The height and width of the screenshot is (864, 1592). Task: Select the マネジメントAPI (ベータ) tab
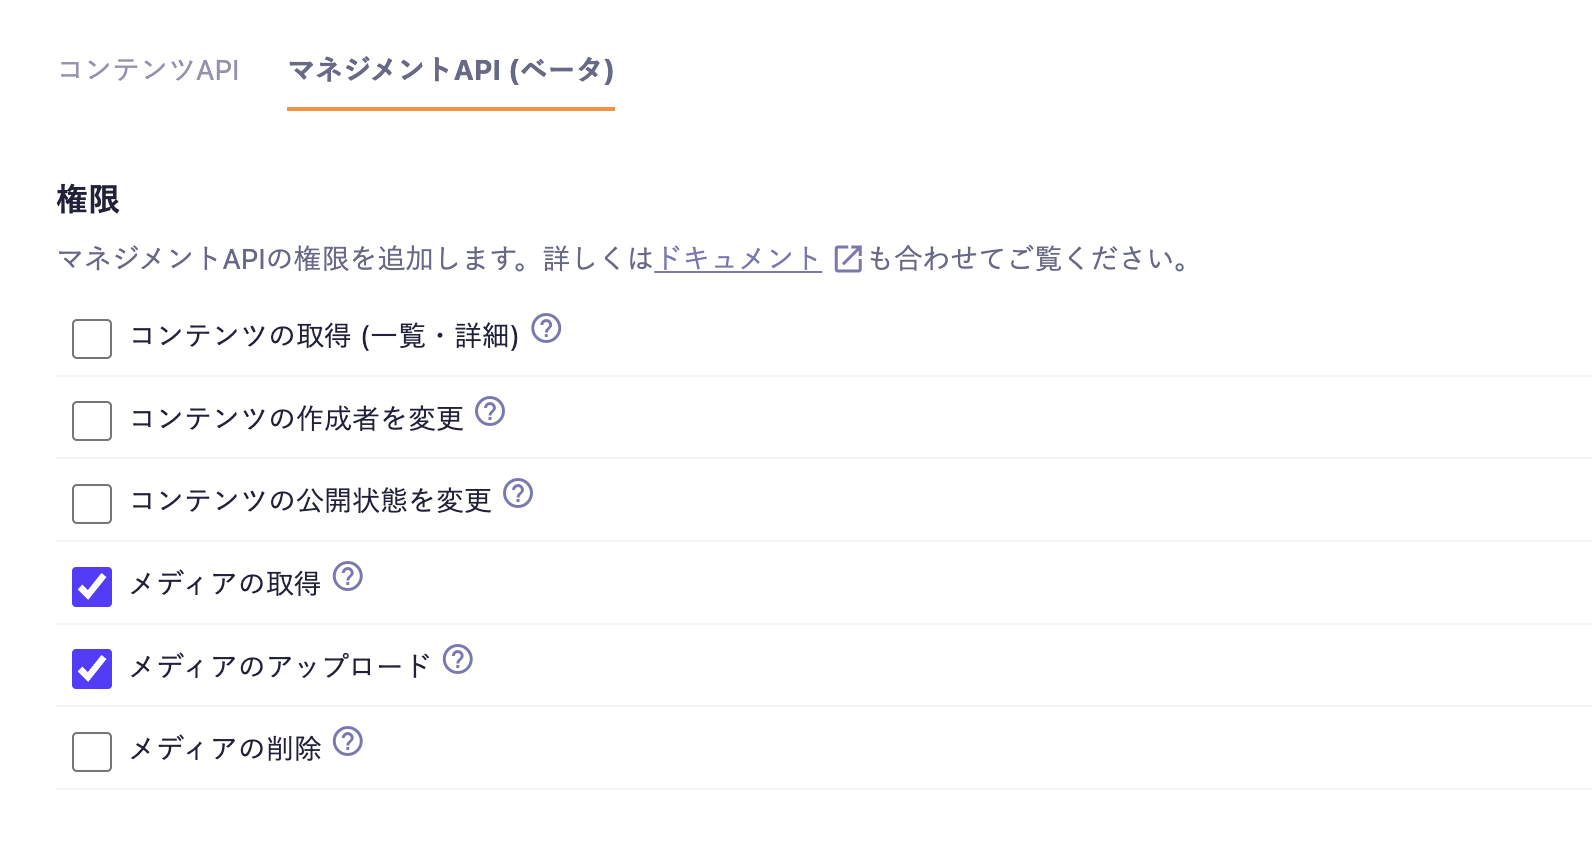[451, 70]
